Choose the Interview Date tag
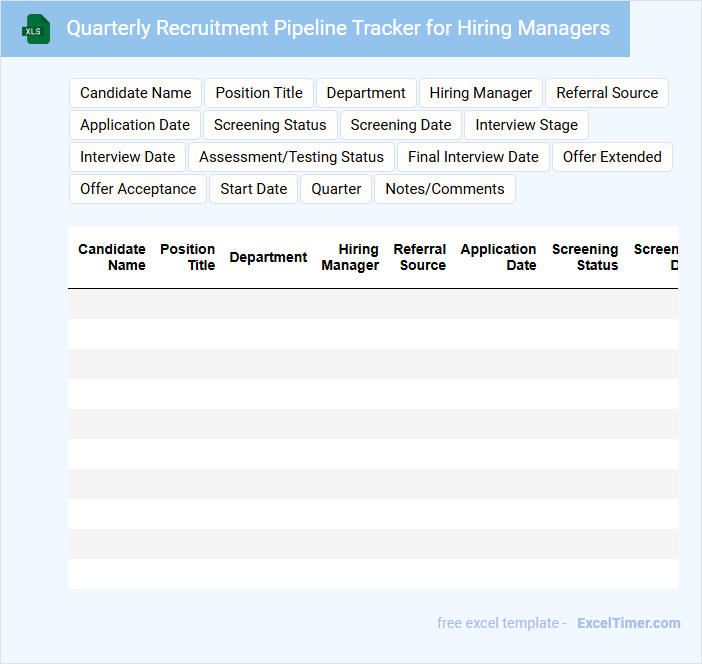The height and width of the screenshot is (664, 702). [x=128, y=157]
